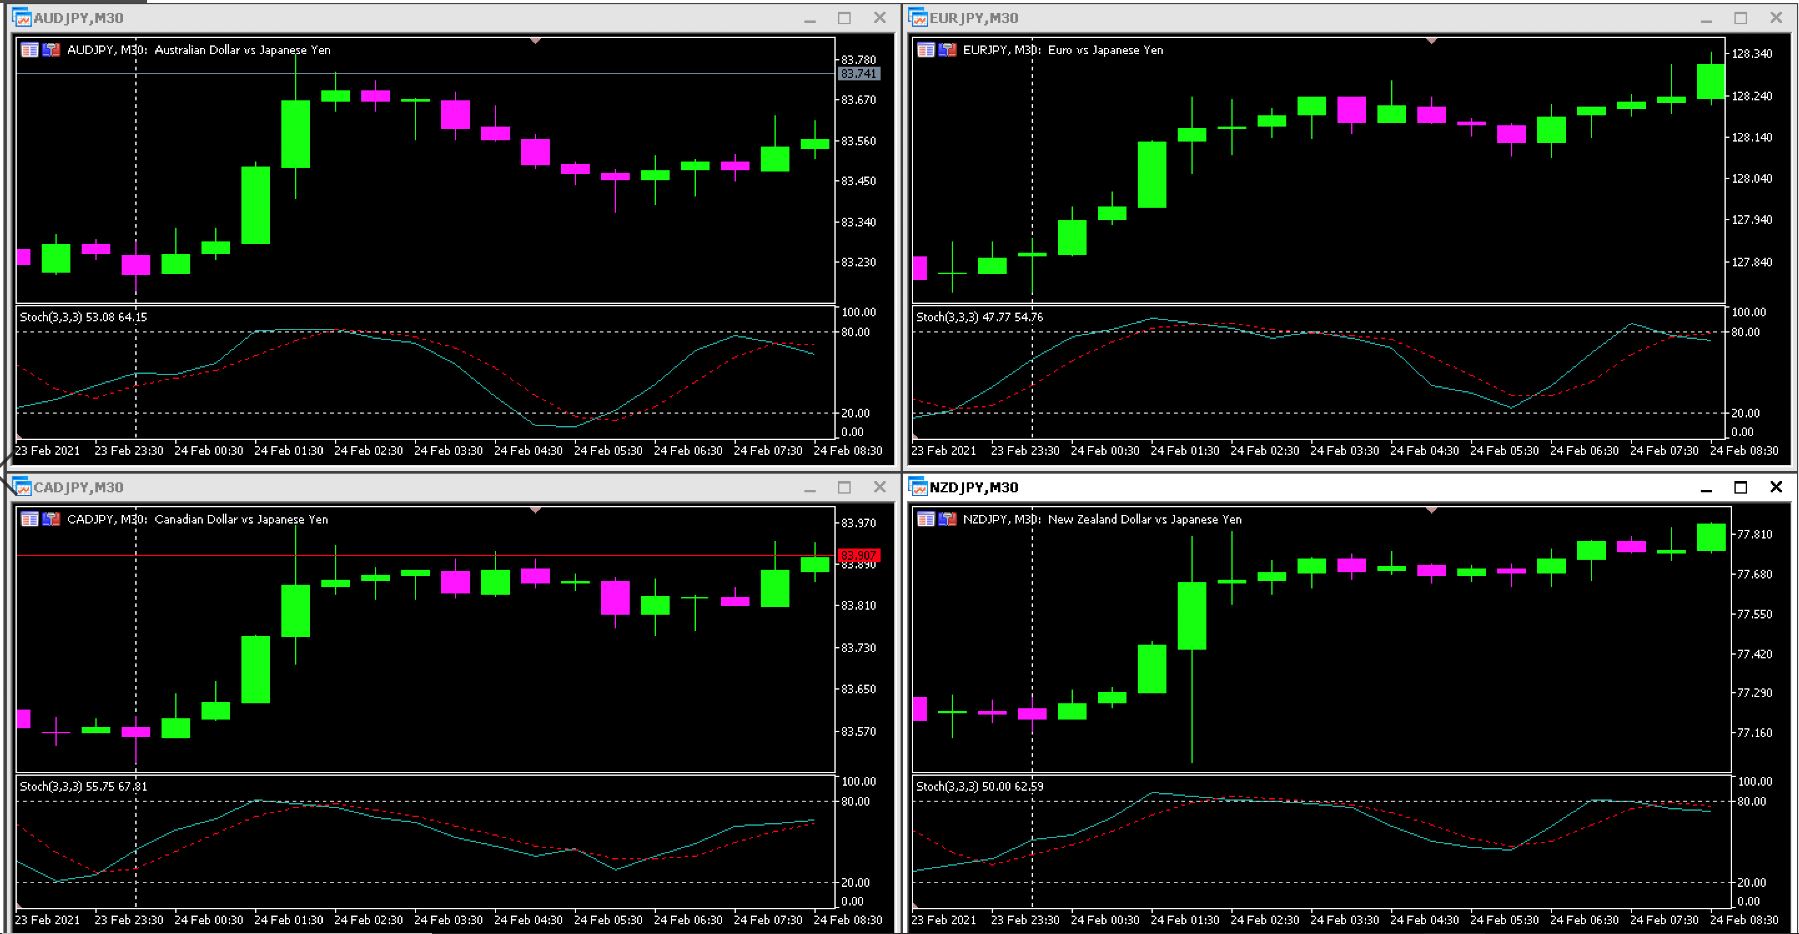The height and width of the screenshot is (934, 1799).
Task: Click the AUDJPY window title chart icon
Action: (x=22, y=18)
